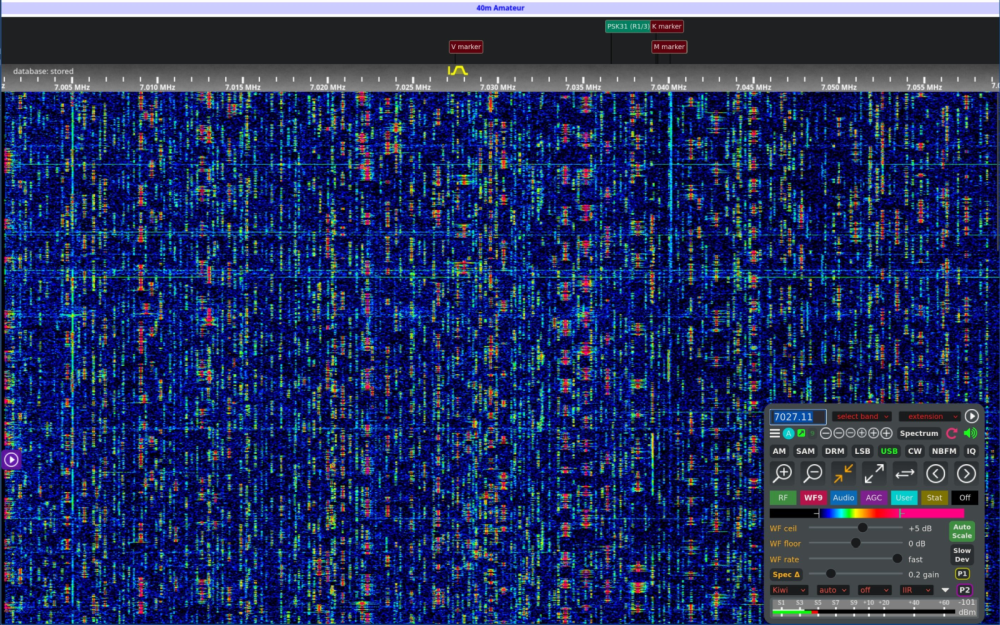Click the magnifier zoom-in icon
The width and height of the screenshot is (1000, 625).
coord(783,474)
